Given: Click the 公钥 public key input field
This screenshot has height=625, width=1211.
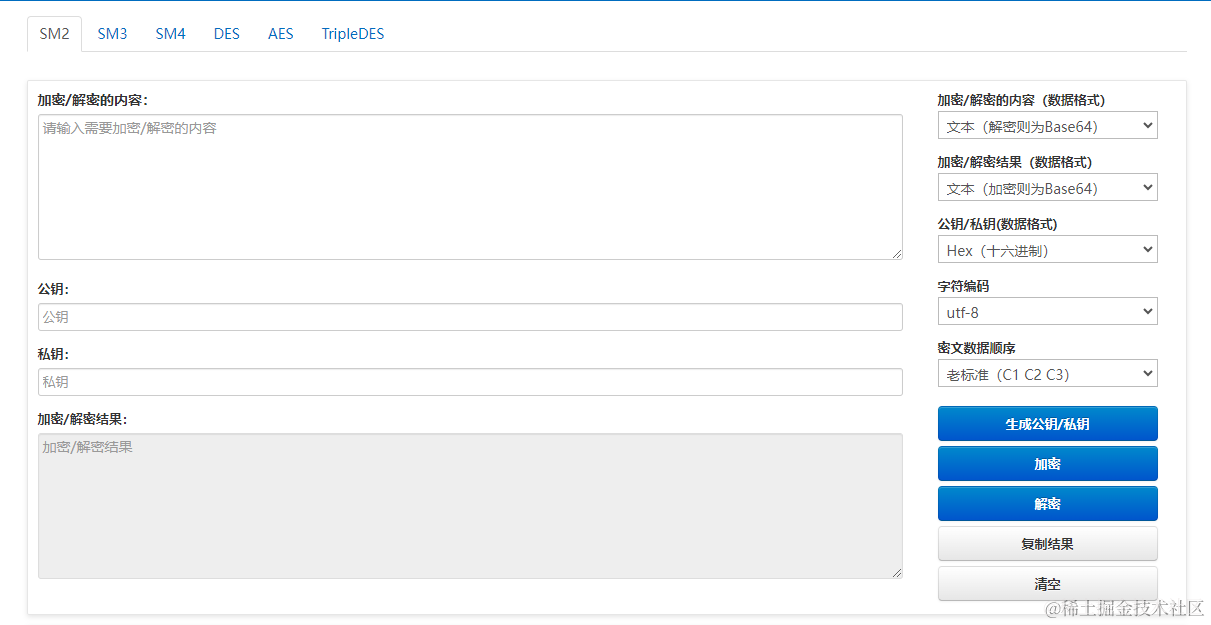Looking at the screenshot, I should point(470,317).
